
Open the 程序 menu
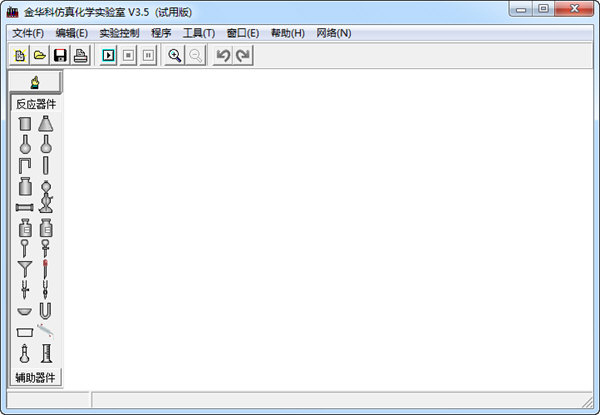click(161, 34)
